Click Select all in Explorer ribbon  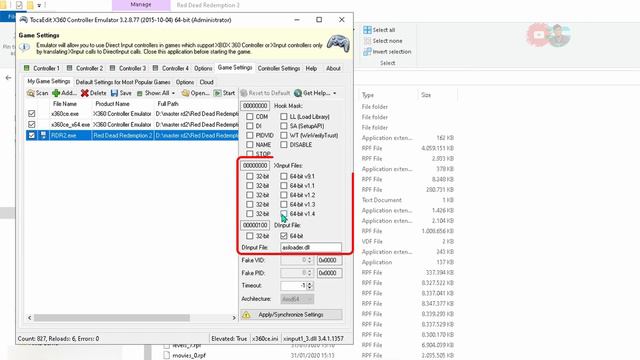click(x=379, y=30)
